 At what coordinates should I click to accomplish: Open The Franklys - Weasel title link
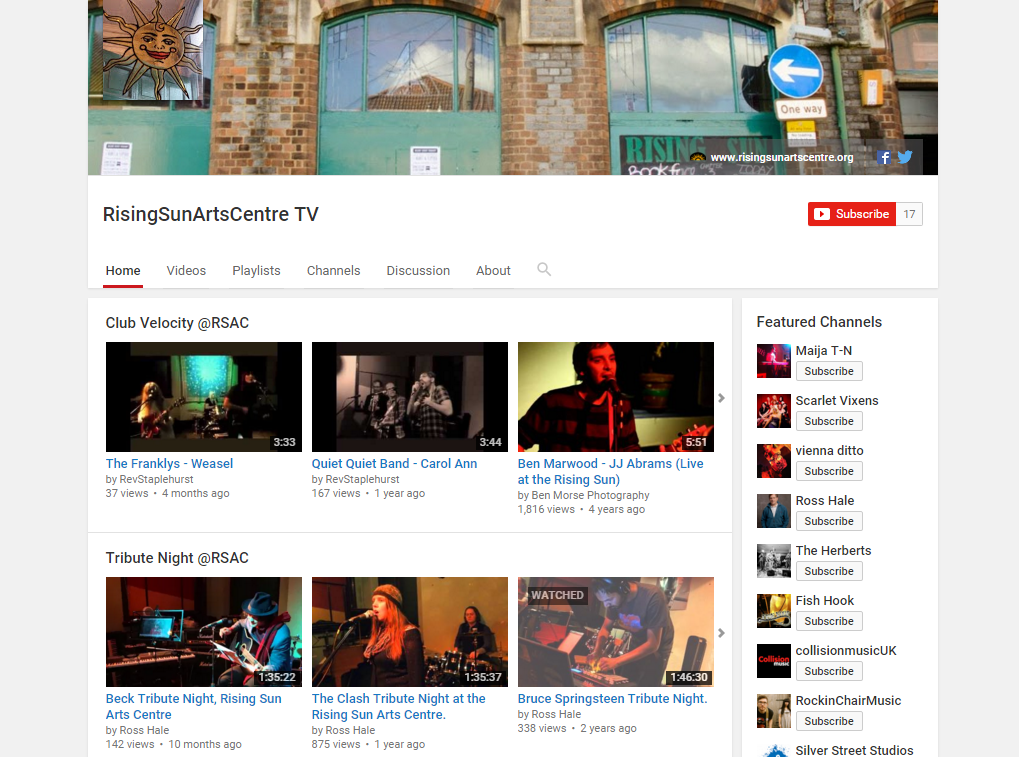[x=169, y=464]
